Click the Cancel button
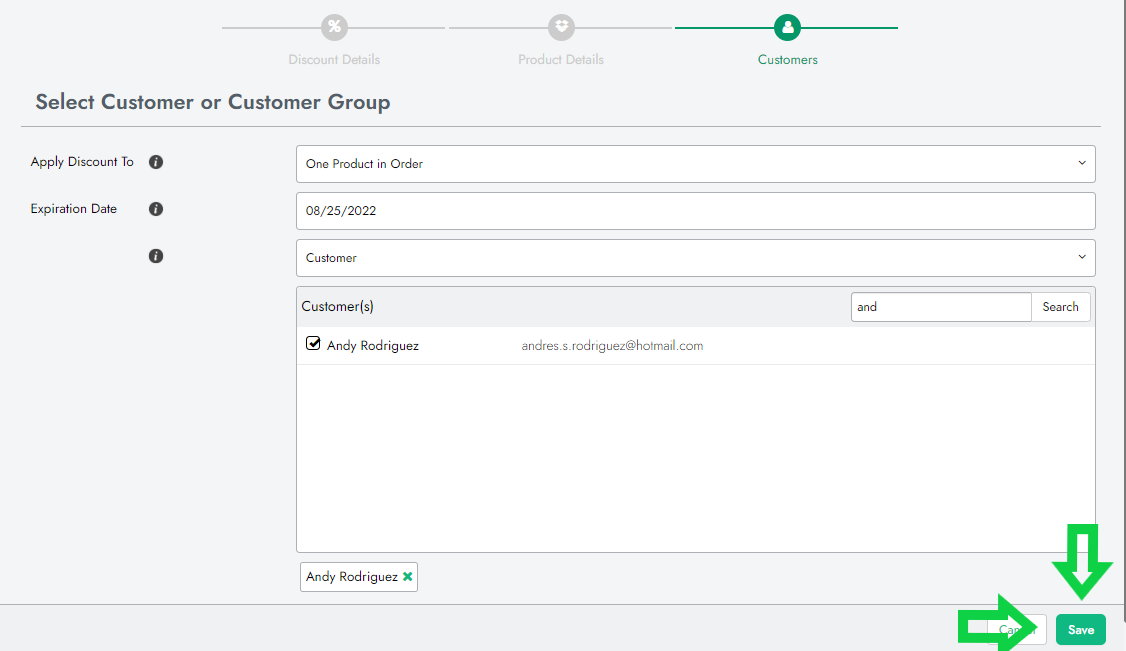Image resolution: width=1126 pixels, height=651 pixels. pos(1018,630)
